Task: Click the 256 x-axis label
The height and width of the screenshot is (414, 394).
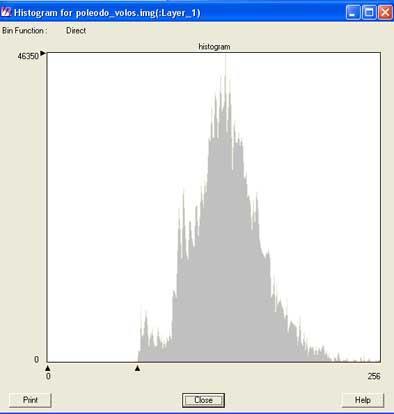Action: pos(374,376)
